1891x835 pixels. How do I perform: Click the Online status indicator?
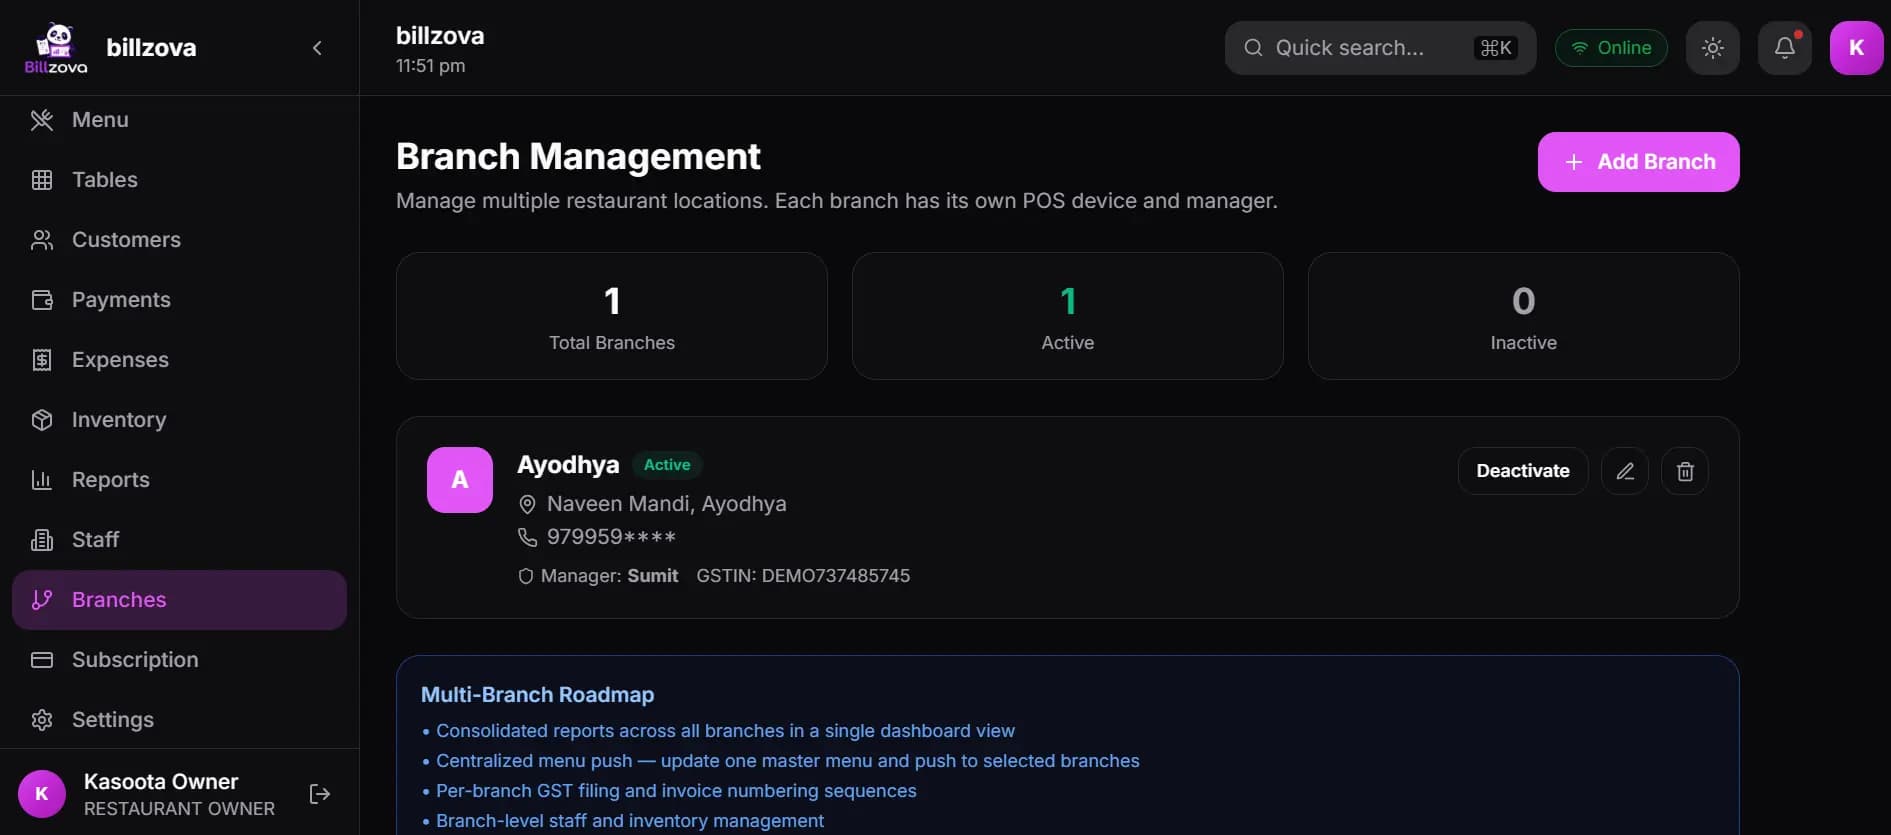click(x=1611, y=48)
